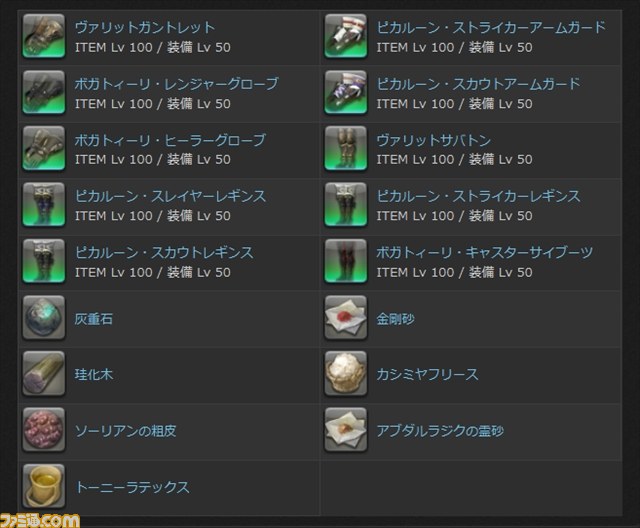Viewport: 640px width, 528px height.
Task: Select the アブダルラジクの霊砂 icon
Action: (346, 430)
